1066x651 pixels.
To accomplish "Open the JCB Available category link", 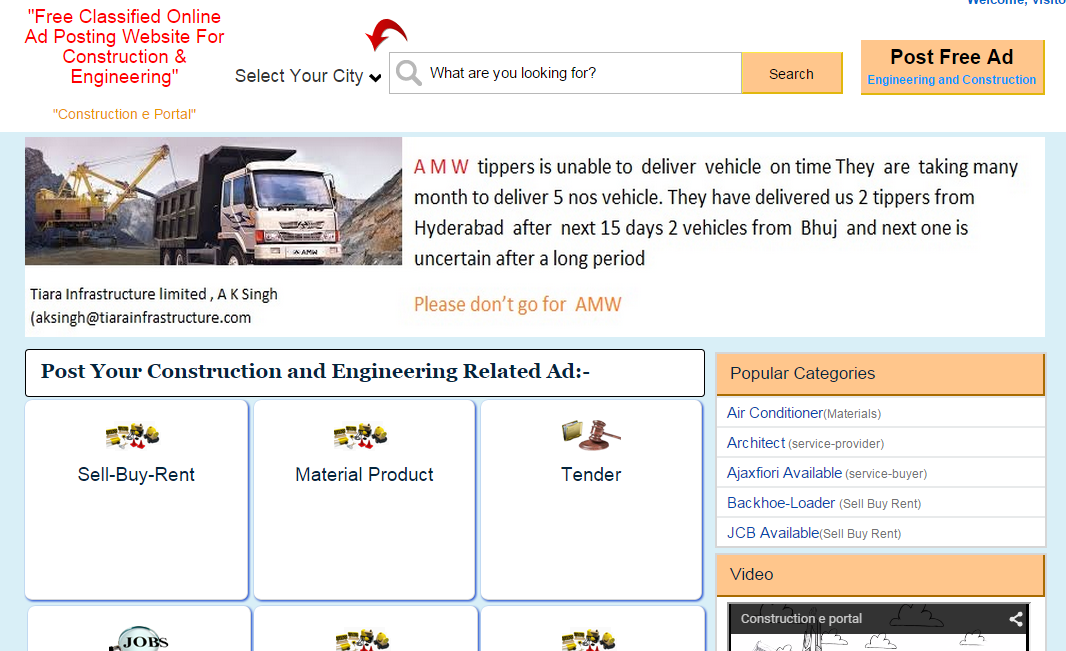I will [772, 533].
